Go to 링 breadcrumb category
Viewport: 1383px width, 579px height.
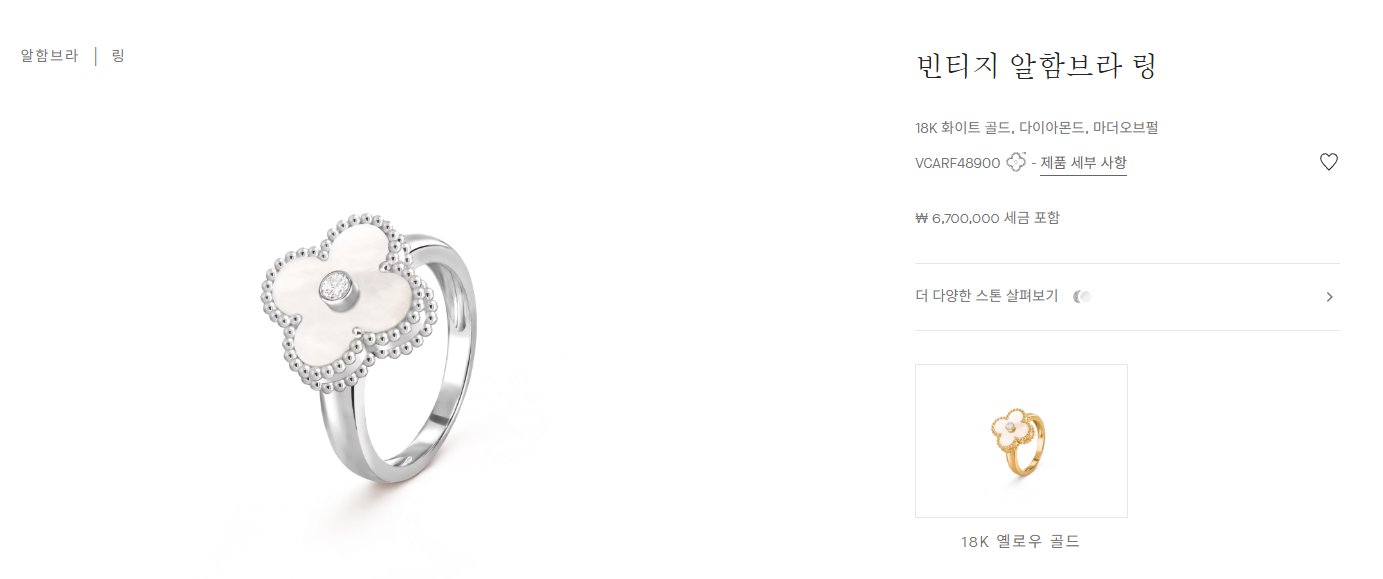pos(118,56)
